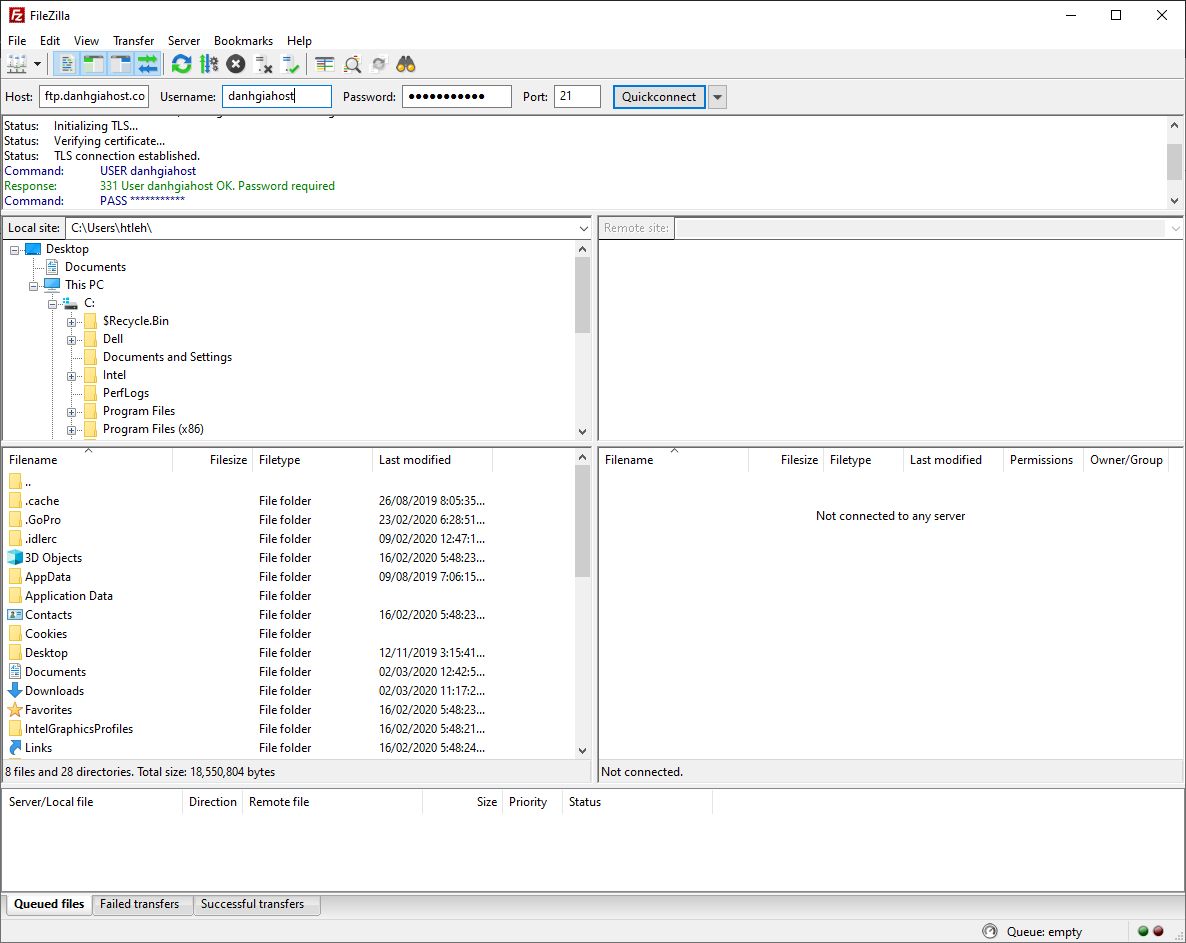Open the Site Manager icon
Image resolution: width=1186 pixels, height=943 pixels.
pyautogui.click(x=17, y=65)
